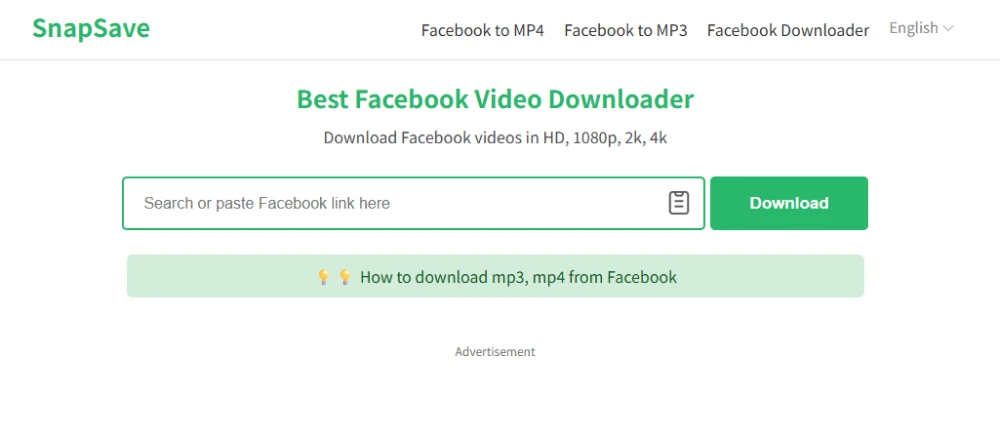Open the Facebook to MP3 page
The image size is (1000, 431).
point(626,30)
